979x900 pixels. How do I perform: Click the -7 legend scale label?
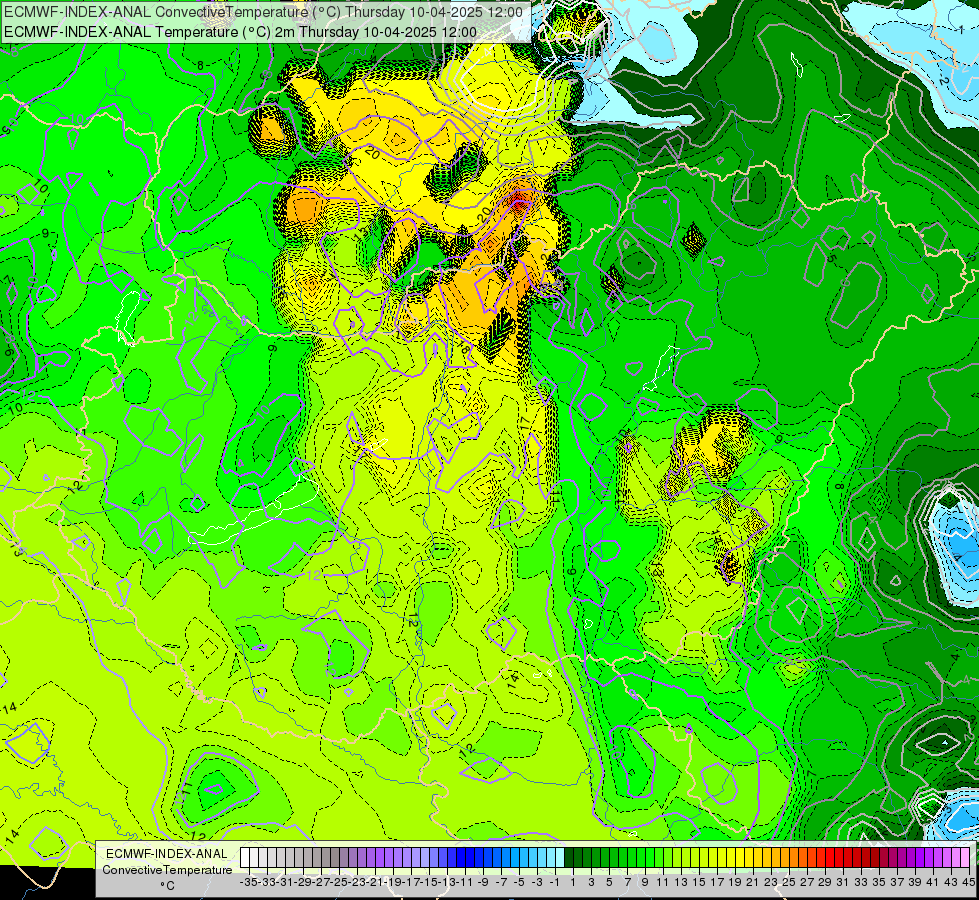[500, 883]
